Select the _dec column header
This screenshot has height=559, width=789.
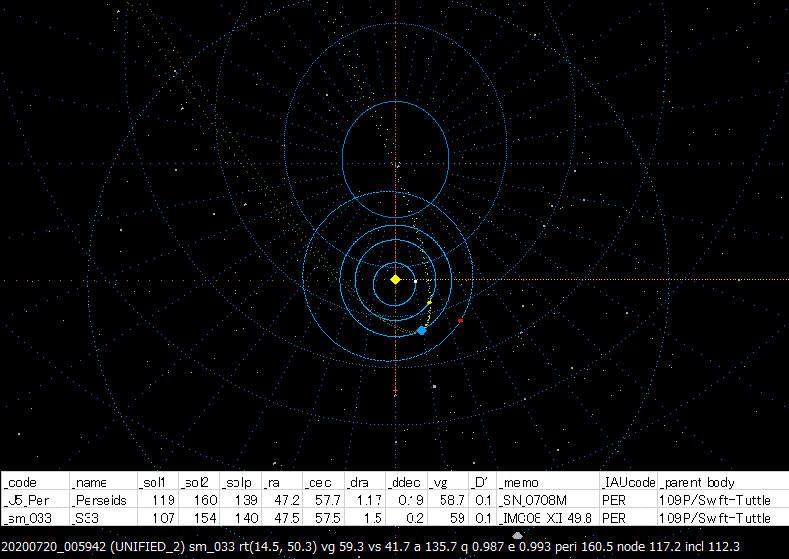click(323, 482)
